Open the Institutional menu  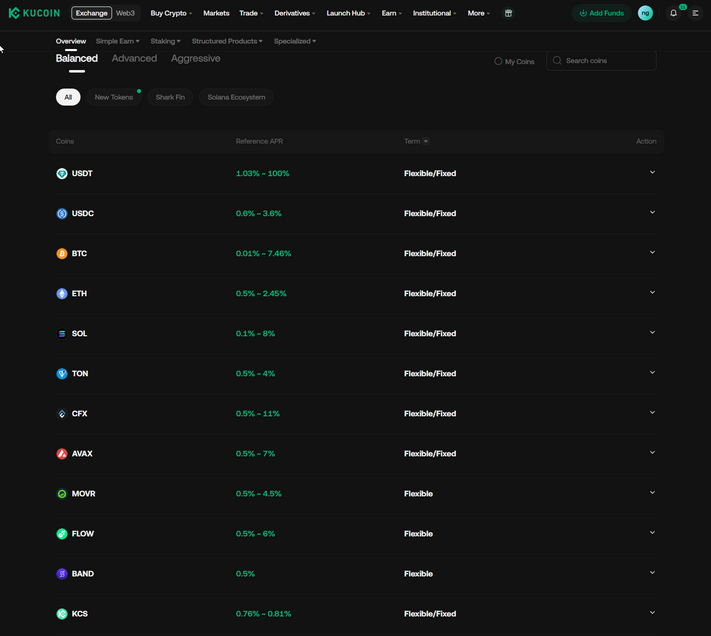tap(434, 13)
